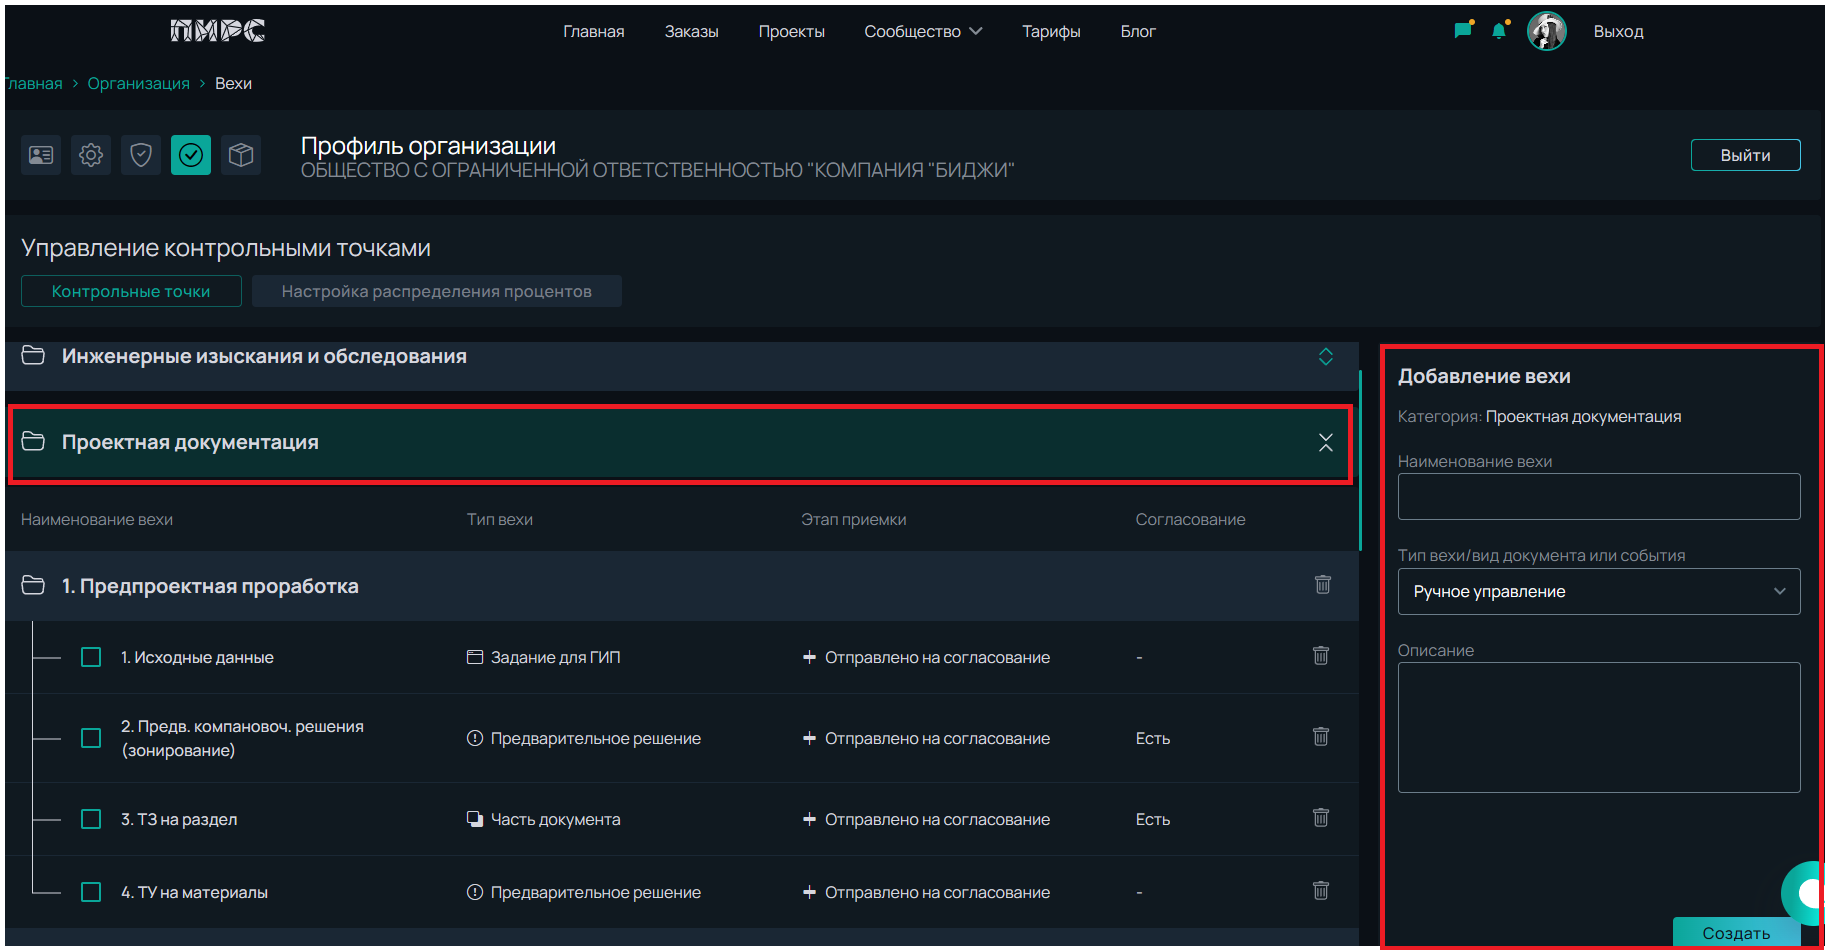
Task: Go to 'Проекты' in the top navigation
Action: coord(791,32)
